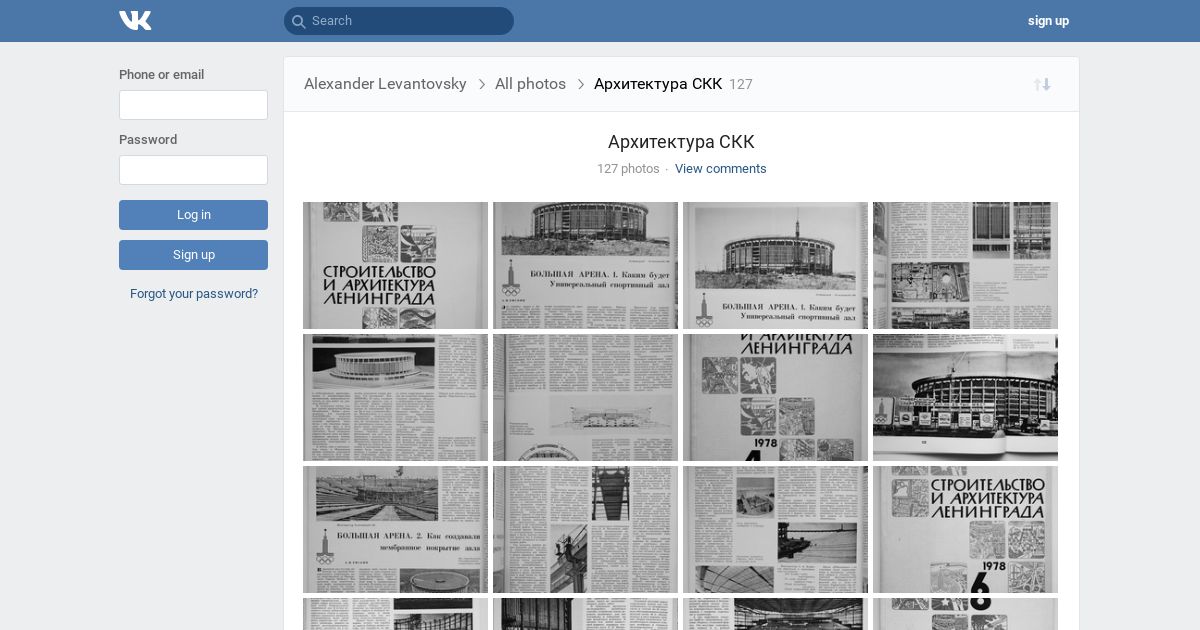The height and width of the screenshot is (630, 1200).
Task: Click the Phone or email label
Action: (x=161, y=75)
